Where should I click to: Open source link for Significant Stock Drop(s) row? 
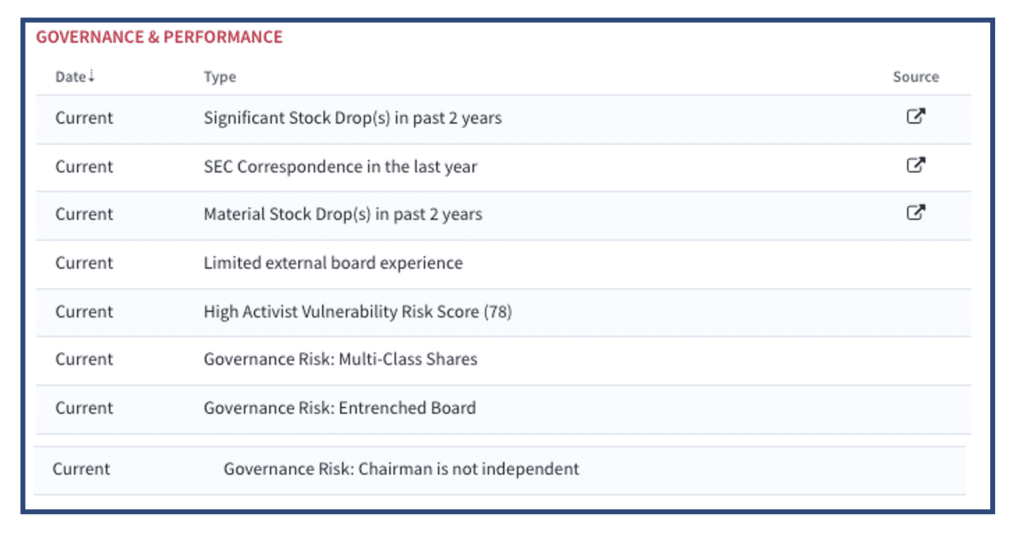[916, 116]
